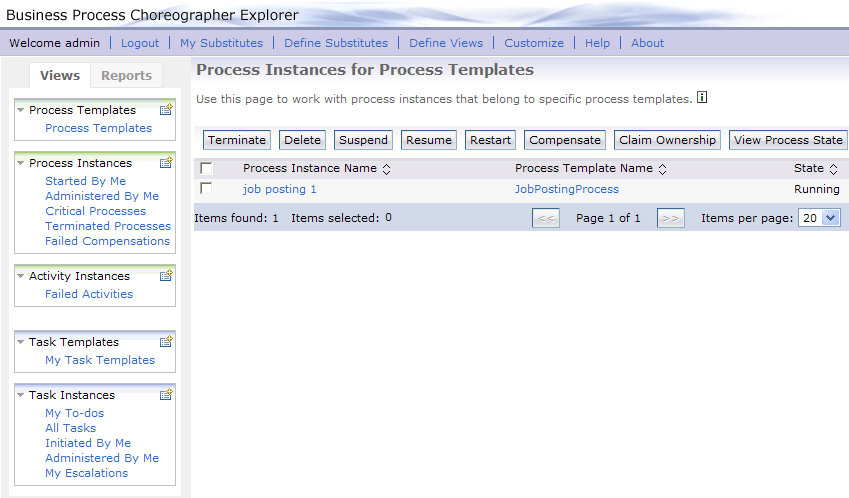Open the Process Templates view link
Screen dimensions: 849x498
[x=99, y=128]
